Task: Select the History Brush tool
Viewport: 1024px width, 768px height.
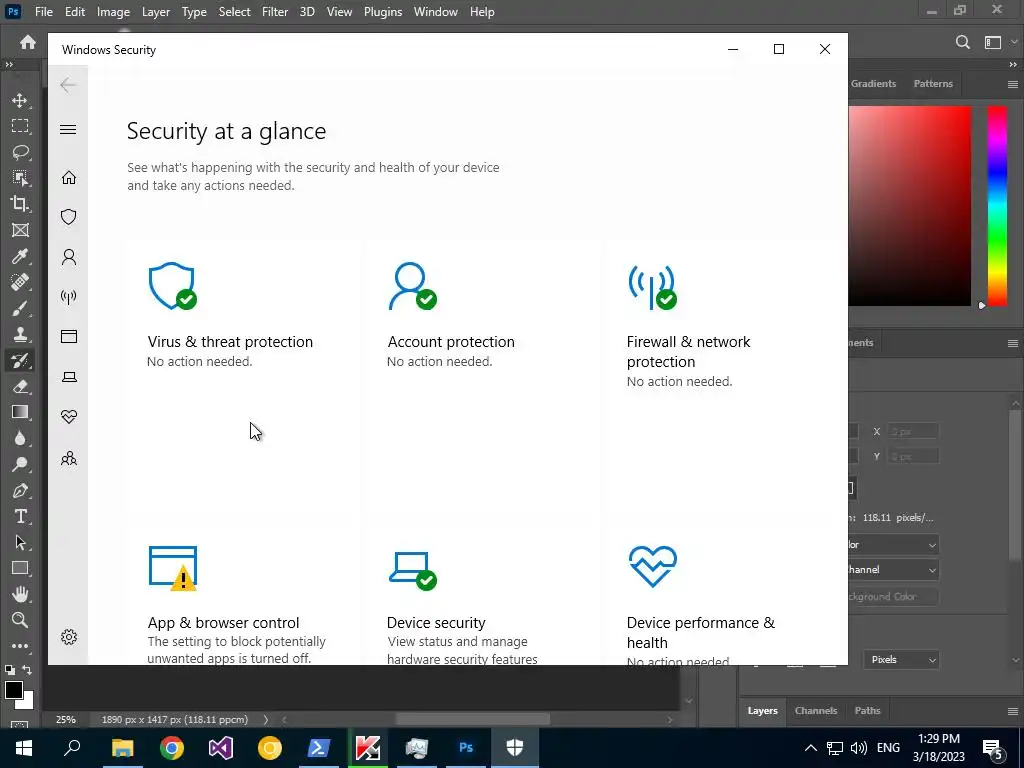Action: [x=20, y=360]
